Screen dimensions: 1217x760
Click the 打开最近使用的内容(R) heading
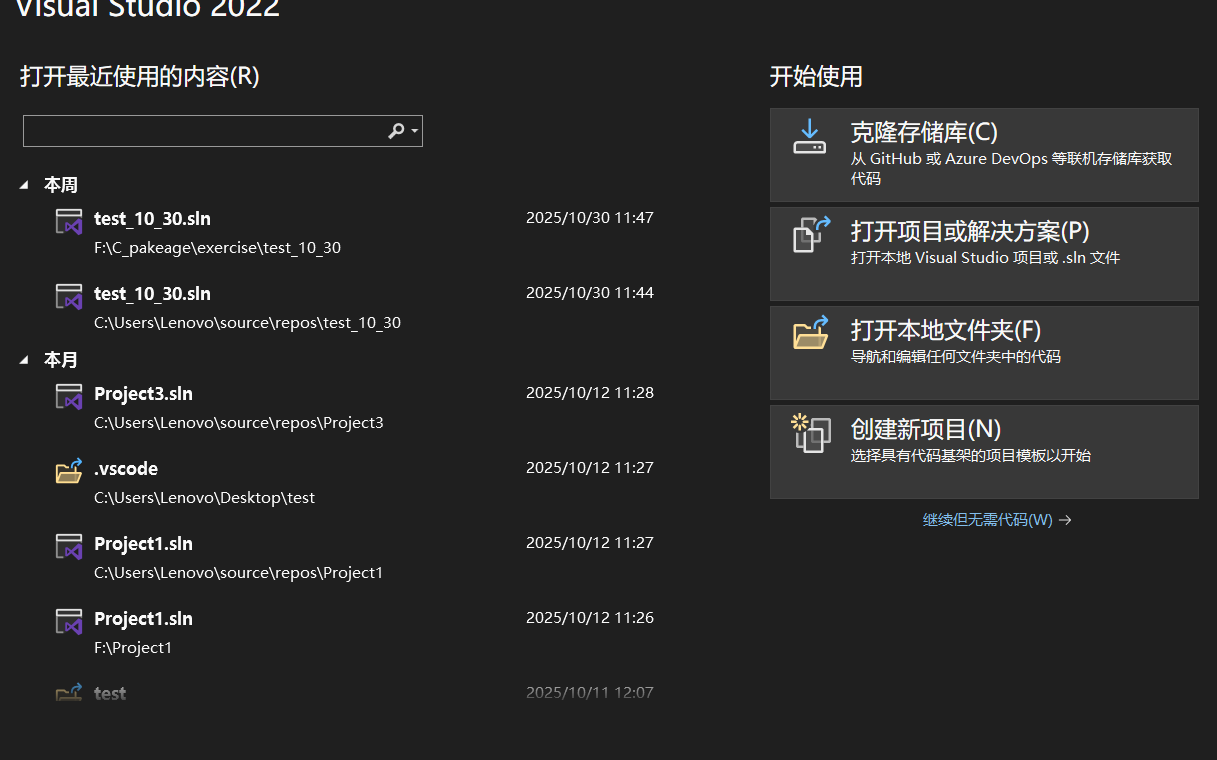click(140, 77)
